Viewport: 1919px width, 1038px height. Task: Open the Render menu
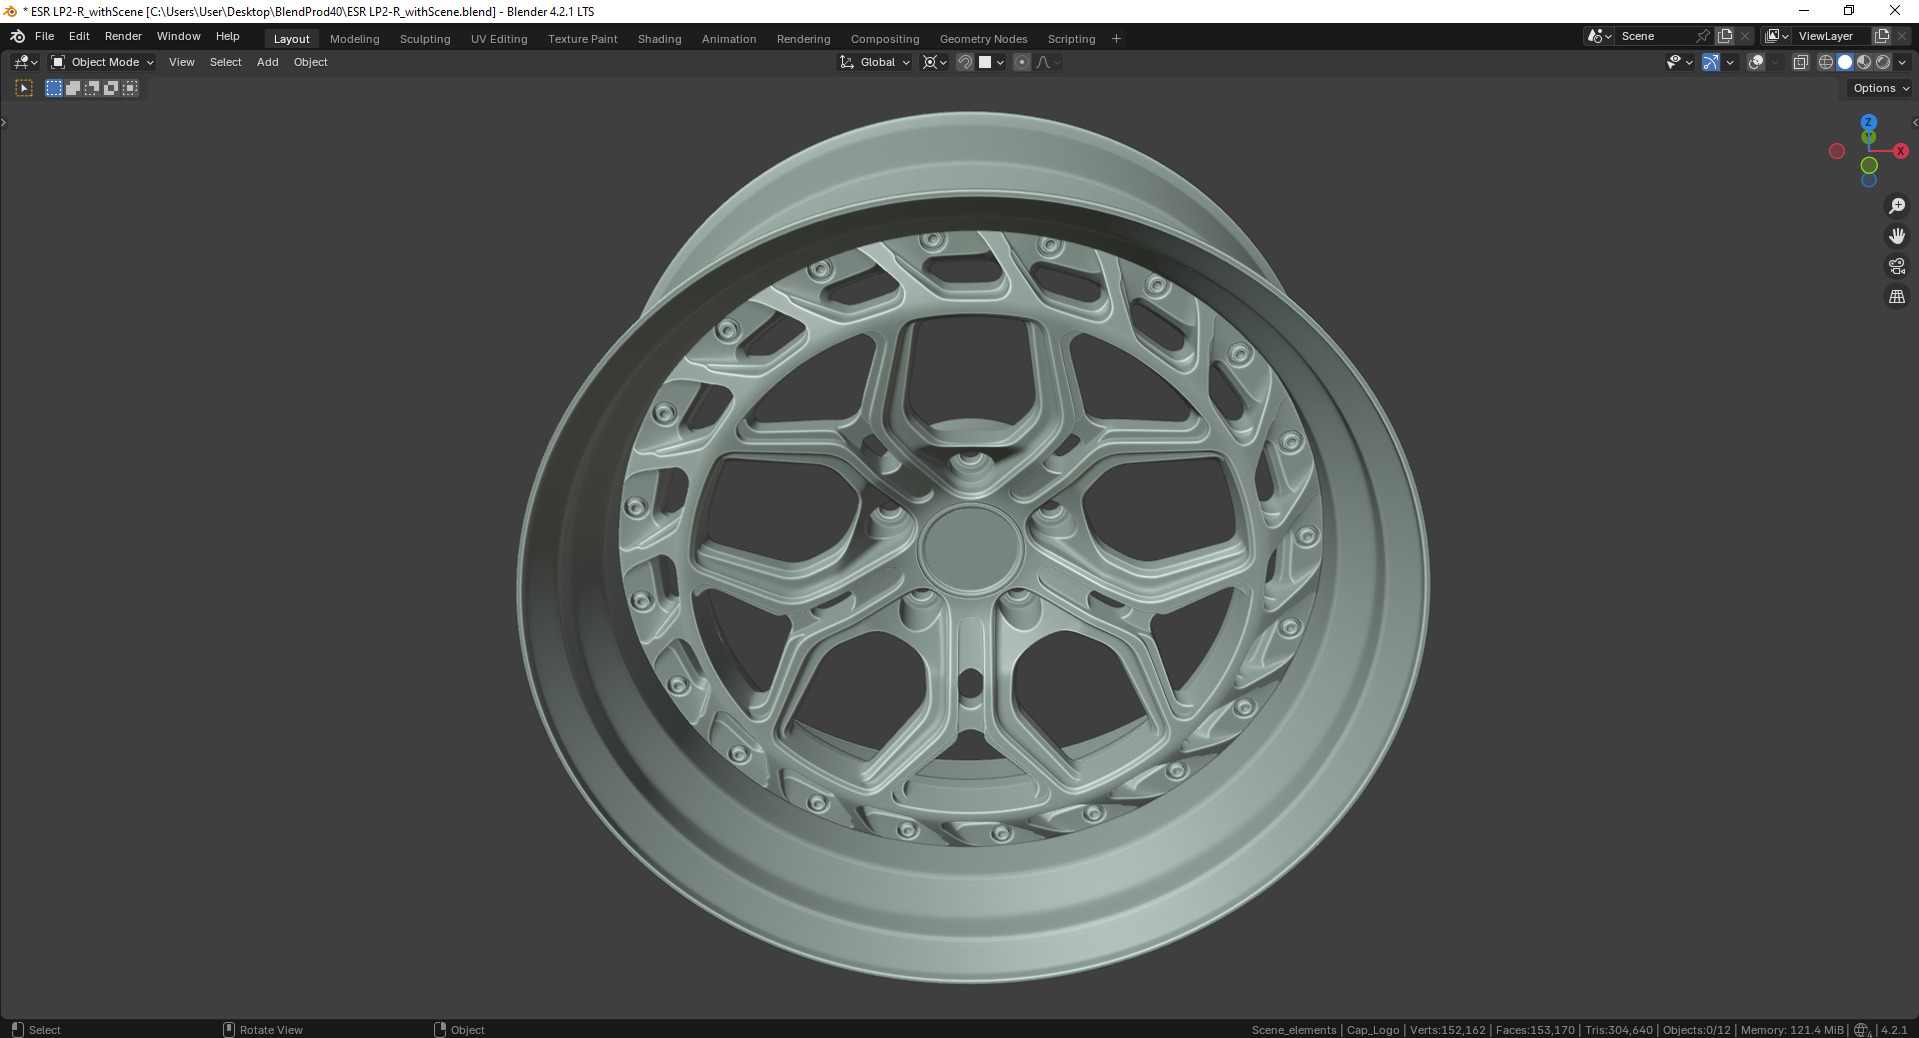pyautogui.click(x=123, y=36)
